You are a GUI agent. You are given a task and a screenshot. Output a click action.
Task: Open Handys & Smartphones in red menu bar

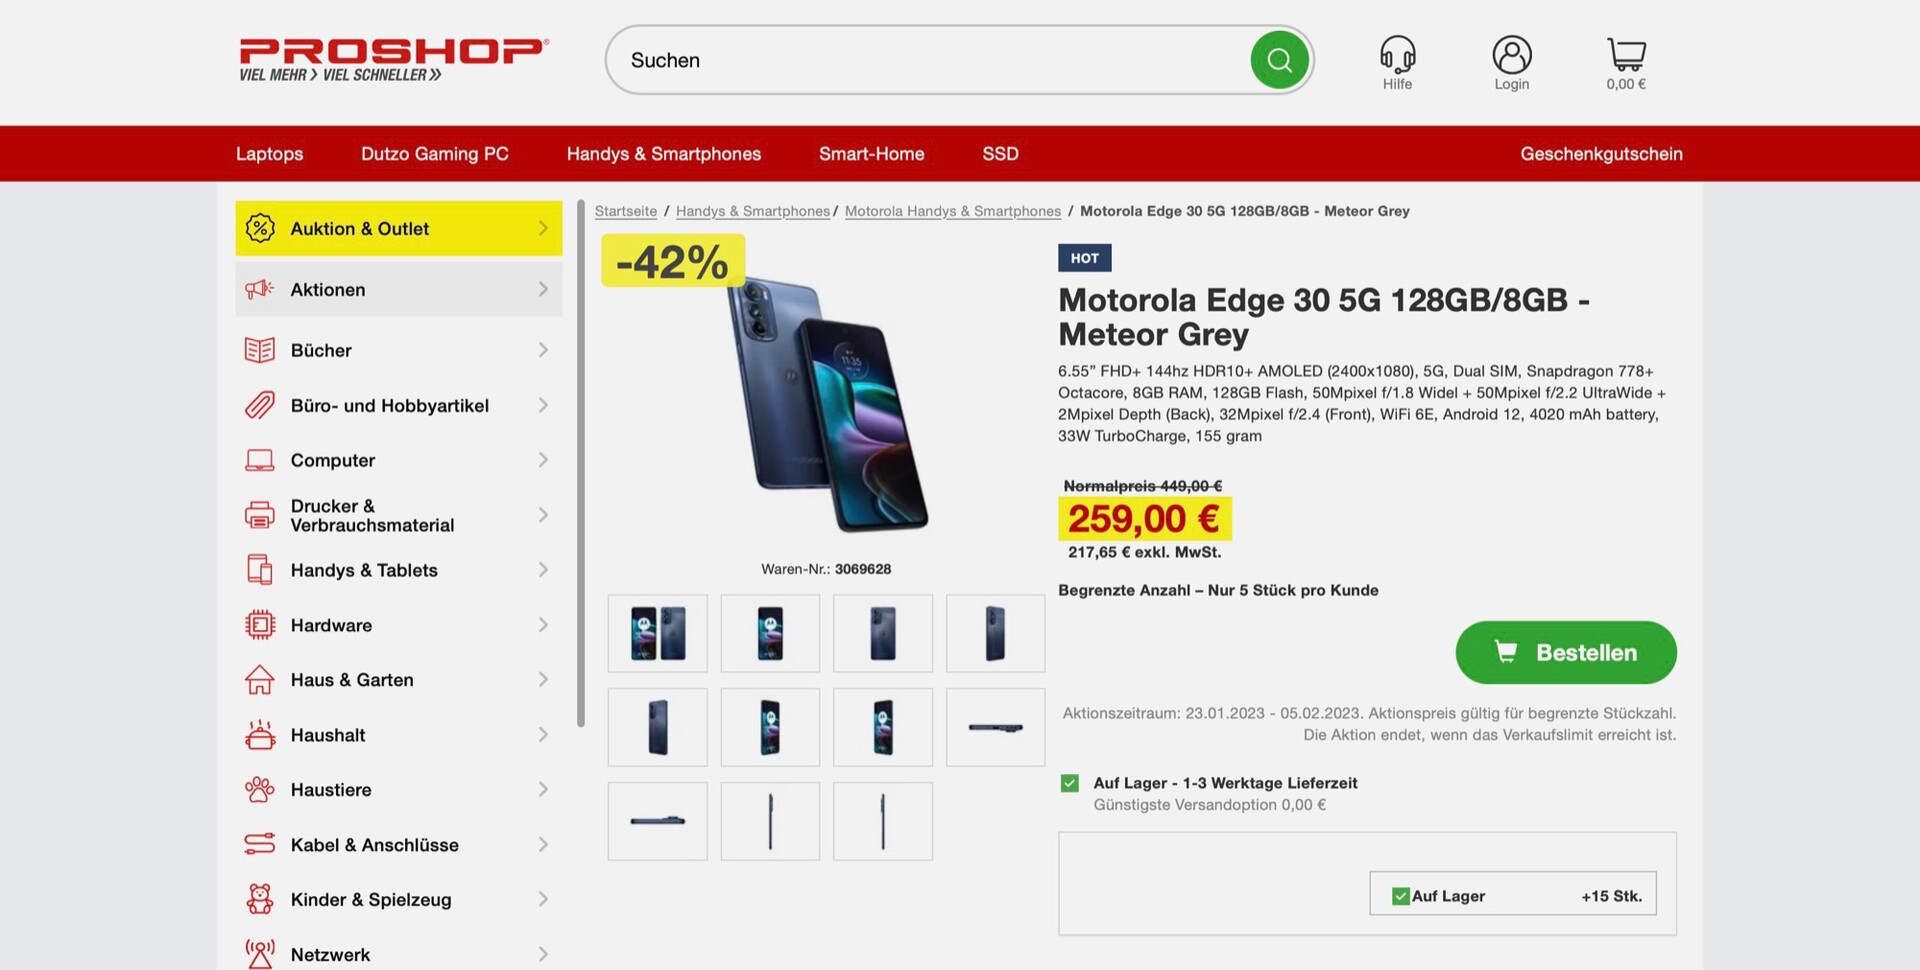664,154
